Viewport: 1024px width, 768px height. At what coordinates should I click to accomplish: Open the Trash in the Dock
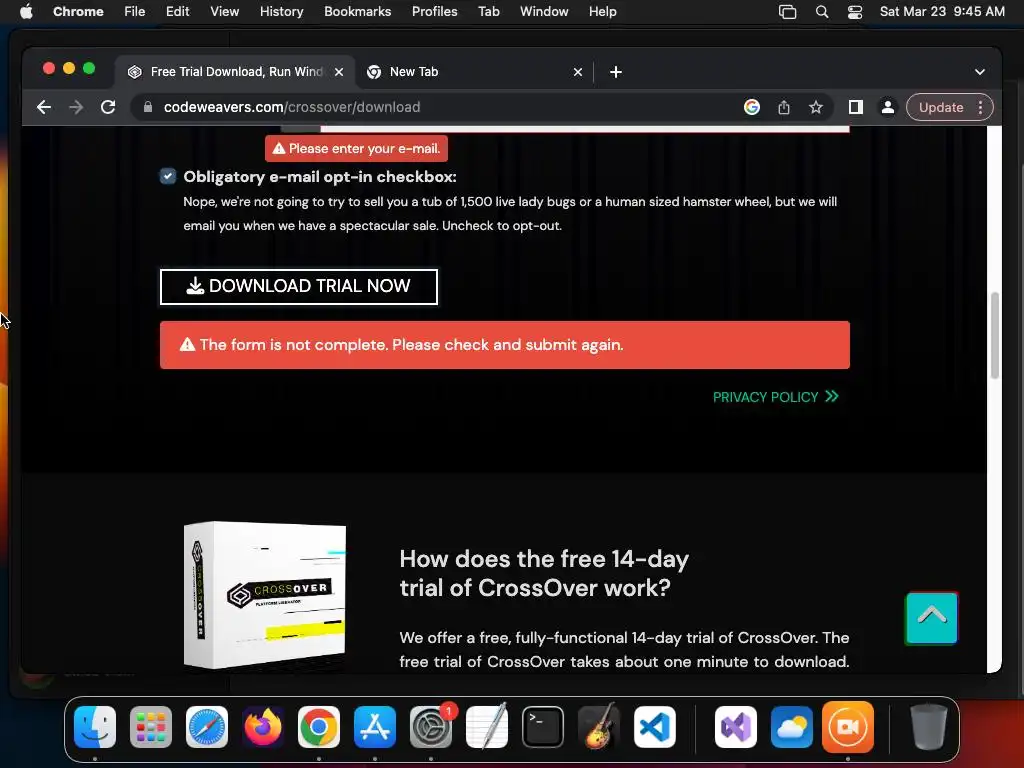[x=929, y=727]
